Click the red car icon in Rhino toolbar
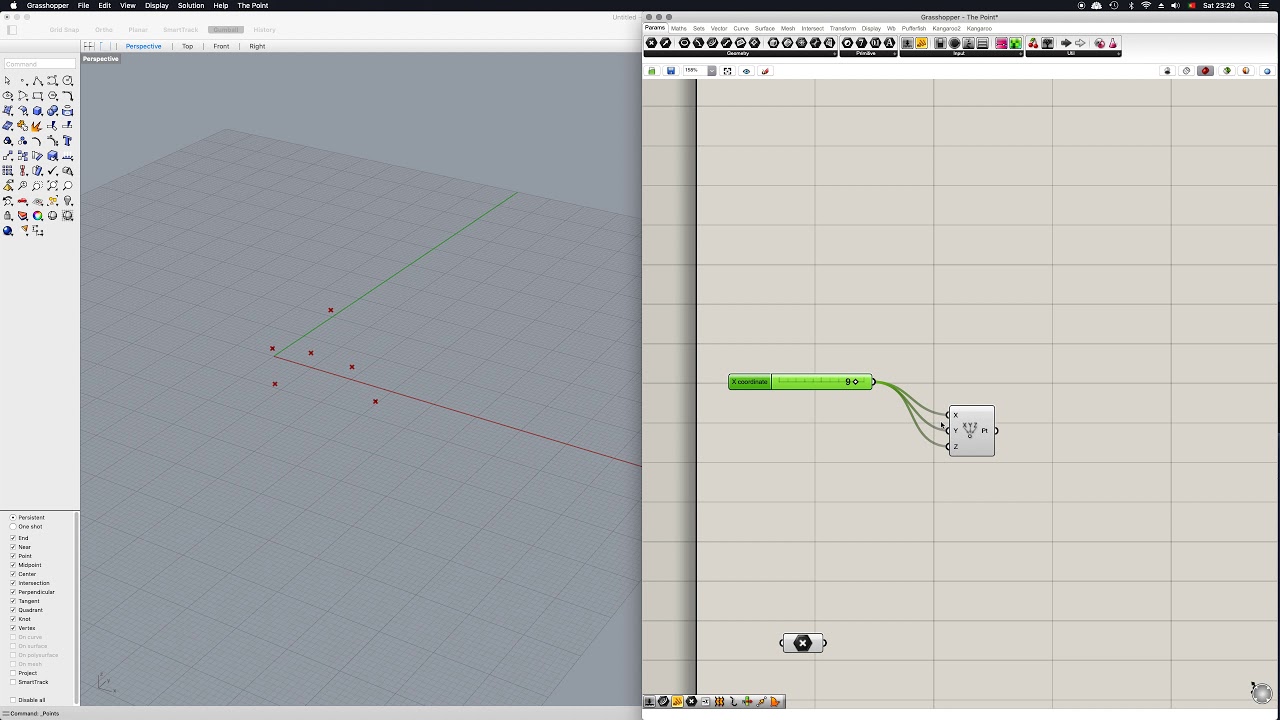 click(x=22, y=199)
